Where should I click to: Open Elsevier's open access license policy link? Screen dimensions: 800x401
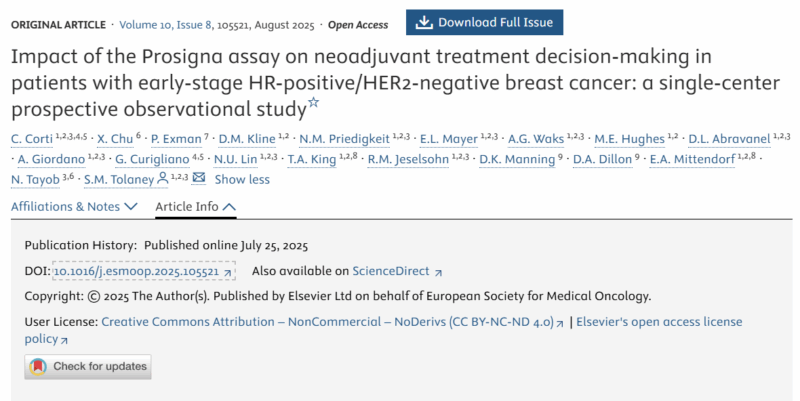click(x=384, y=330)
